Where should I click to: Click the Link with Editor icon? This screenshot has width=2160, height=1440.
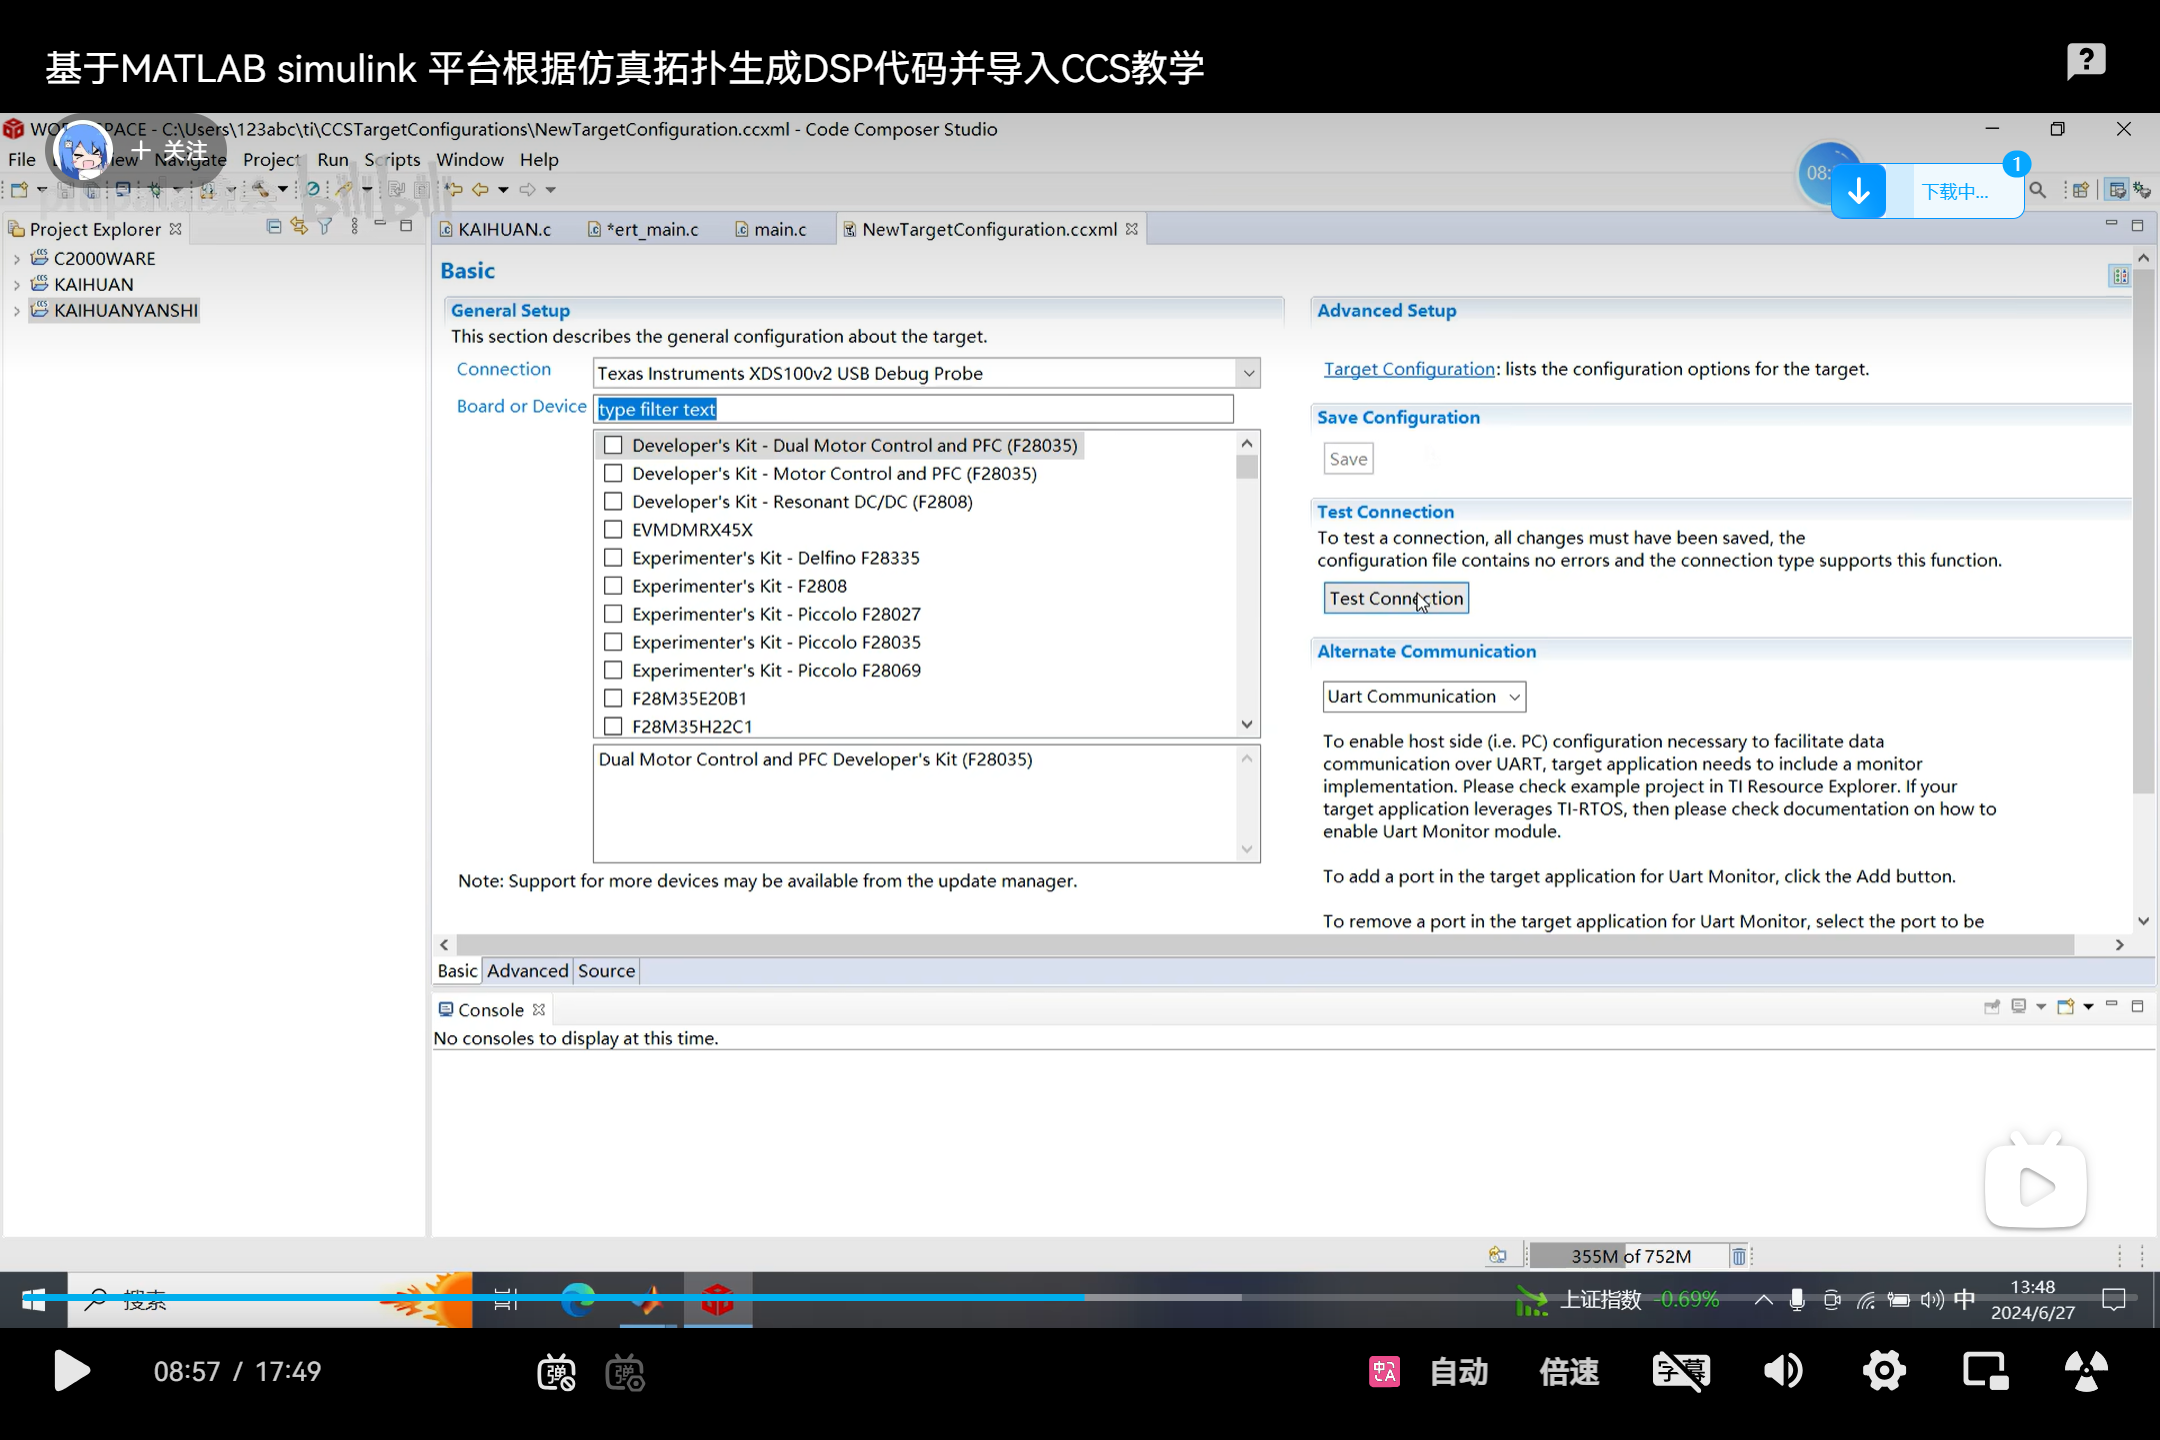click(x=299, y=227)
